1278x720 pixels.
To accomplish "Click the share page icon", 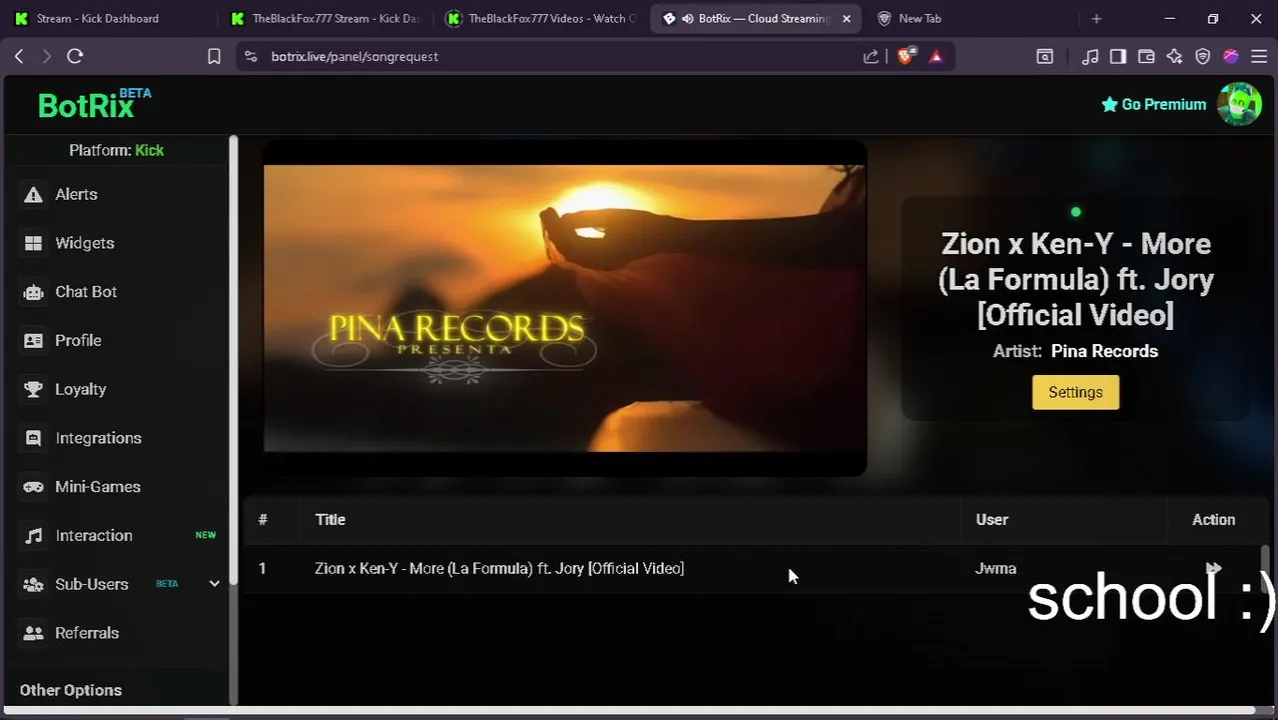I will click(871, 56).
